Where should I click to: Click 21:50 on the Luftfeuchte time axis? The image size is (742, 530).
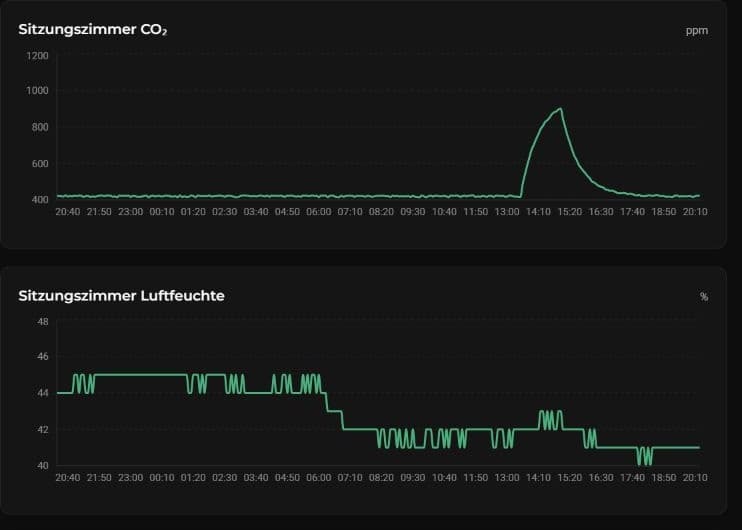point(99,478)
